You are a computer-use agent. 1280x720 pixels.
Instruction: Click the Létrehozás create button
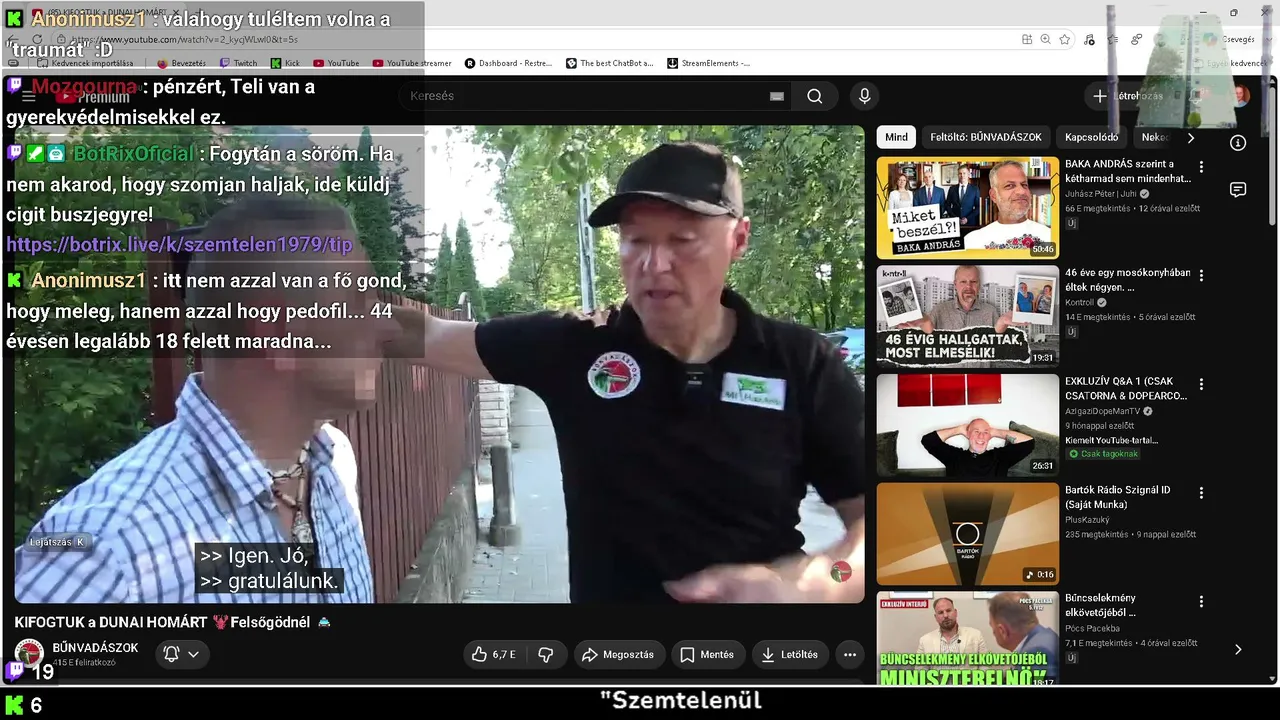tap(1129, 96)
